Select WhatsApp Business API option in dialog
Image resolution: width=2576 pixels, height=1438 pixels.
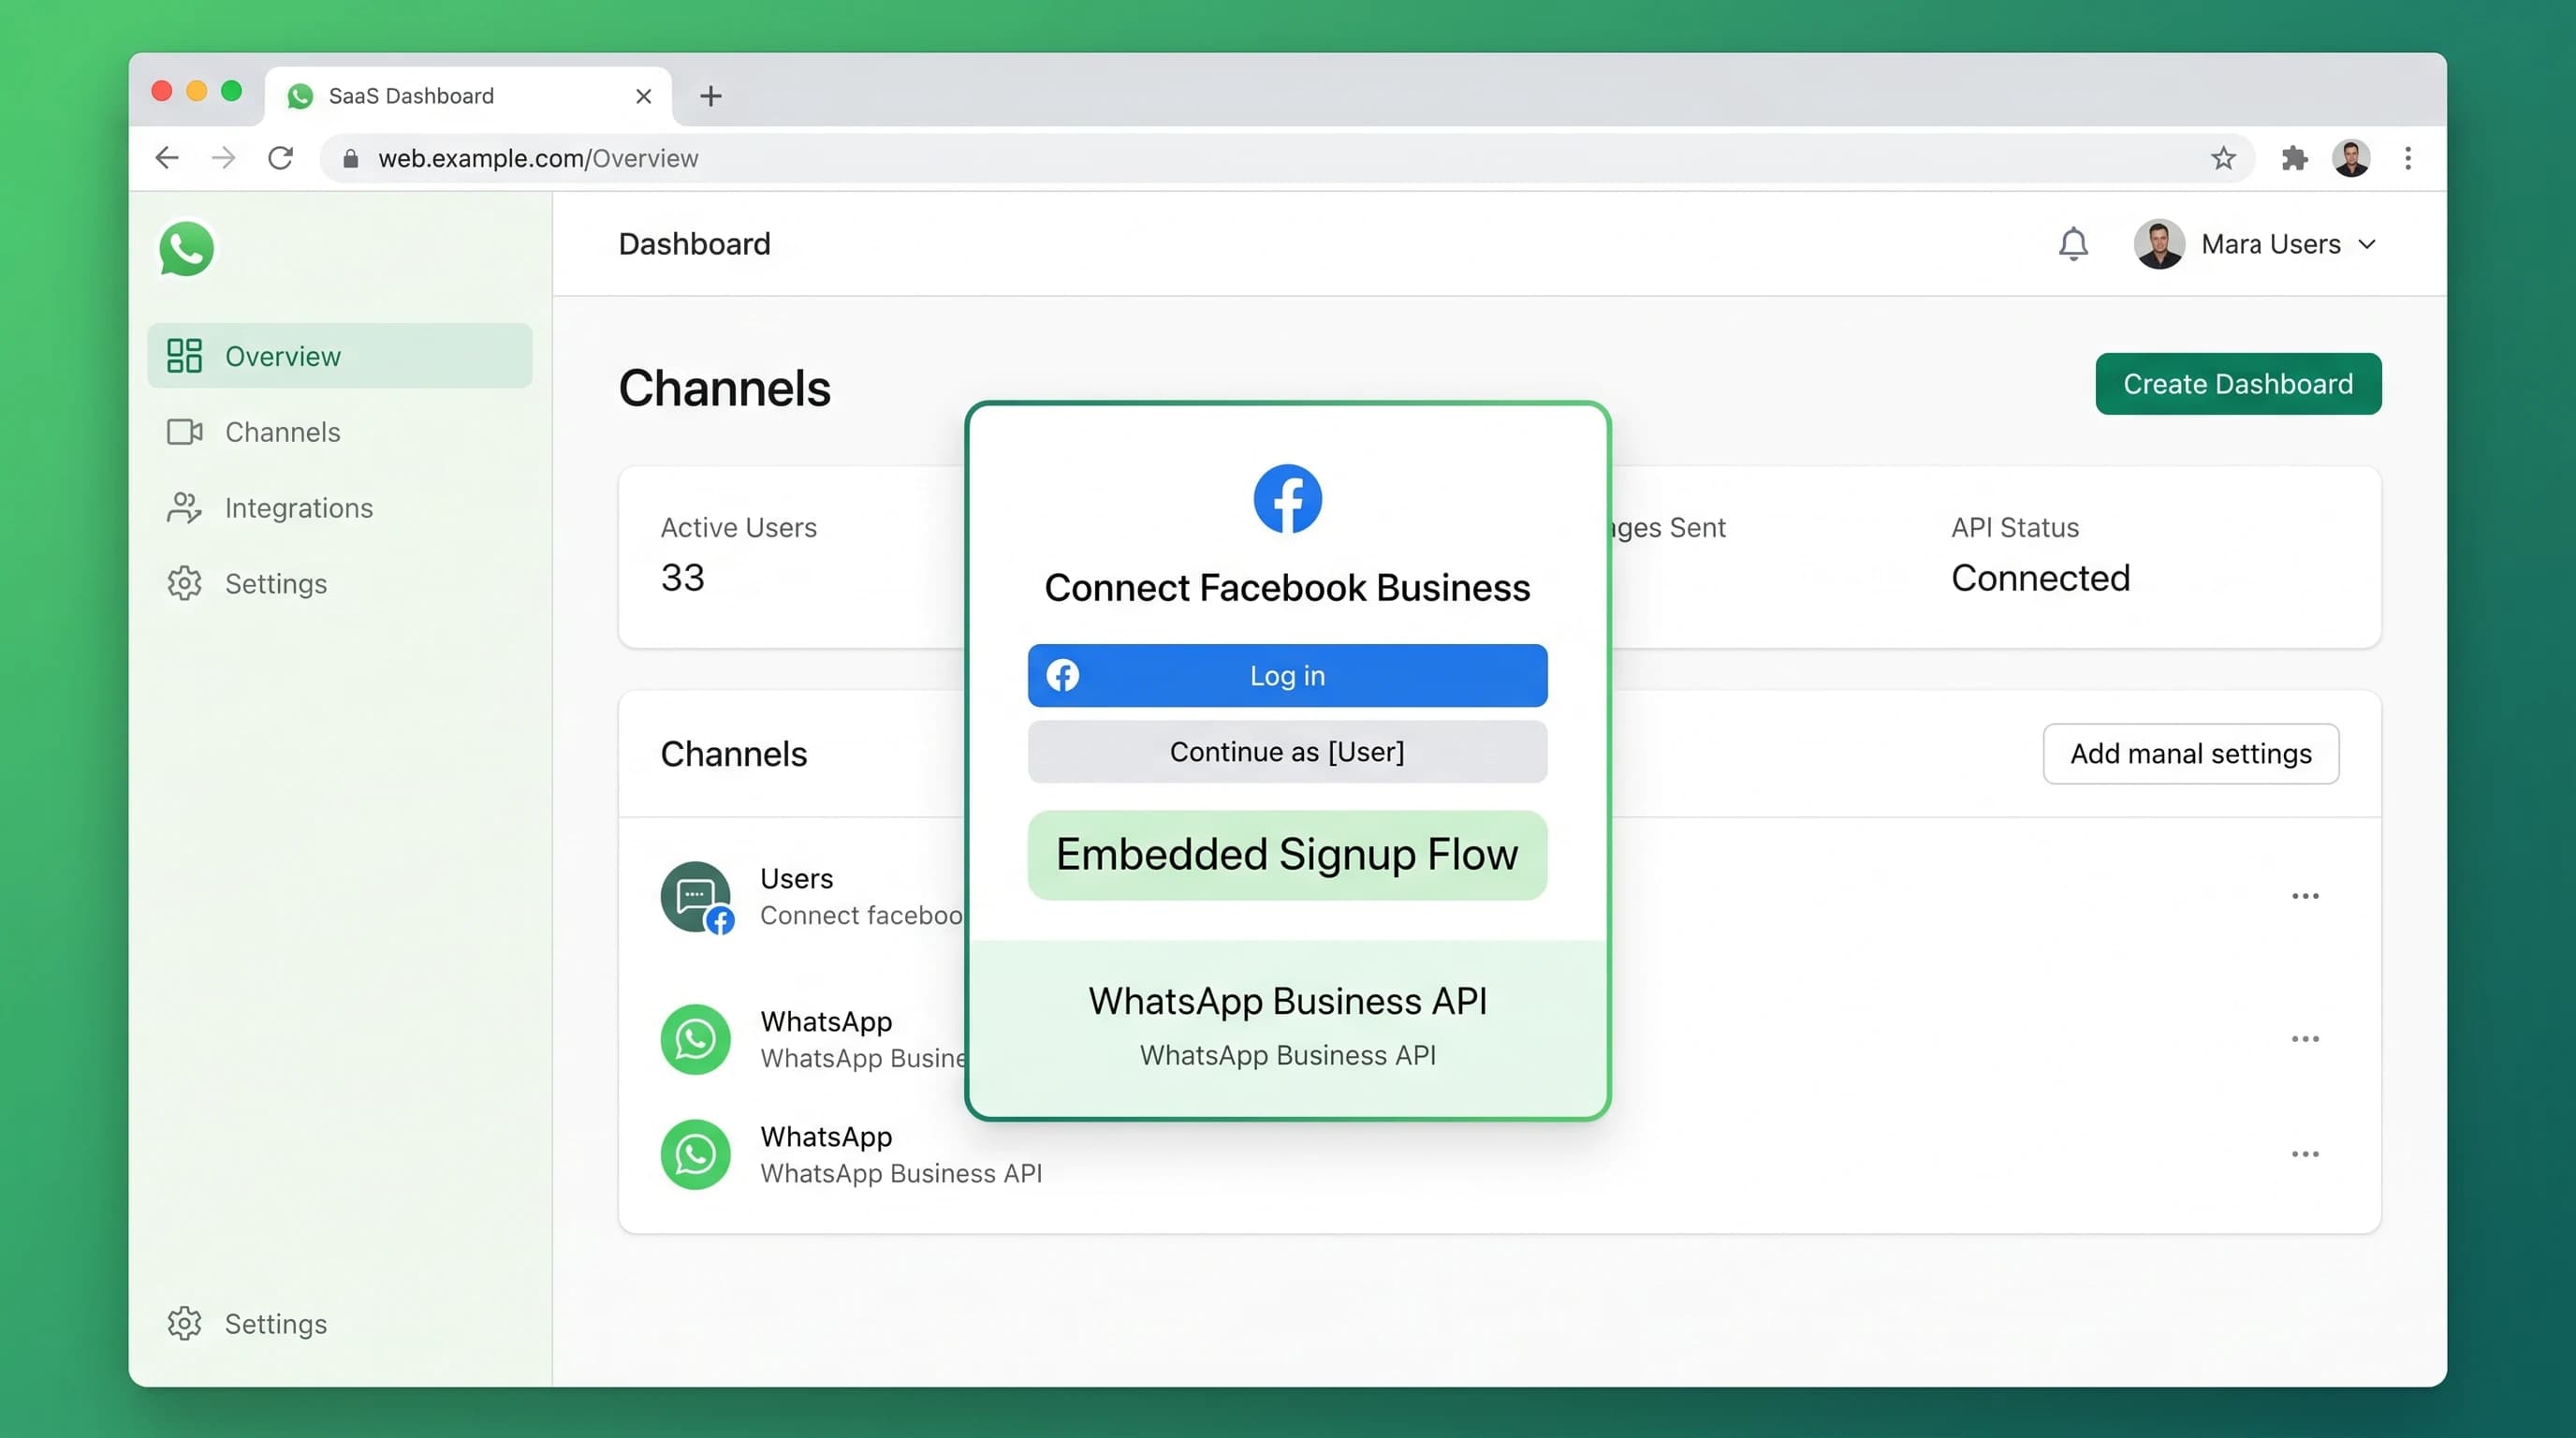coord(1287,1027)
